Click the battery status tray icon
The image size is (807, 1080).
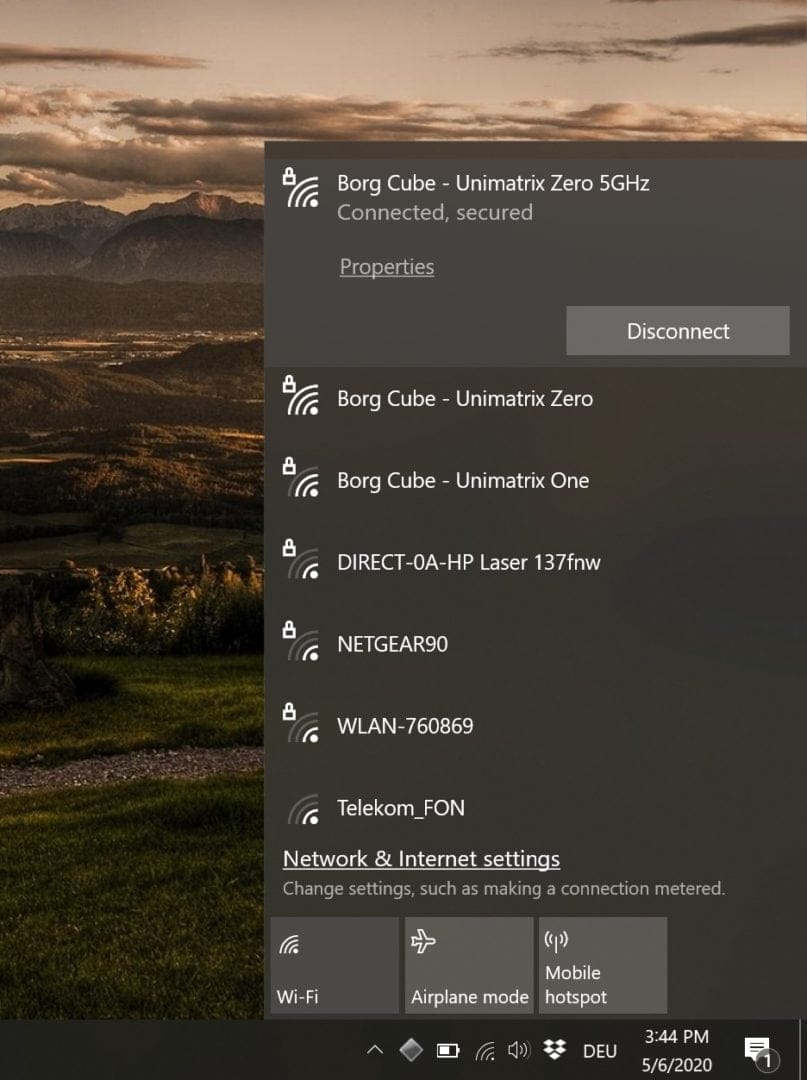tap(447, 1050)
